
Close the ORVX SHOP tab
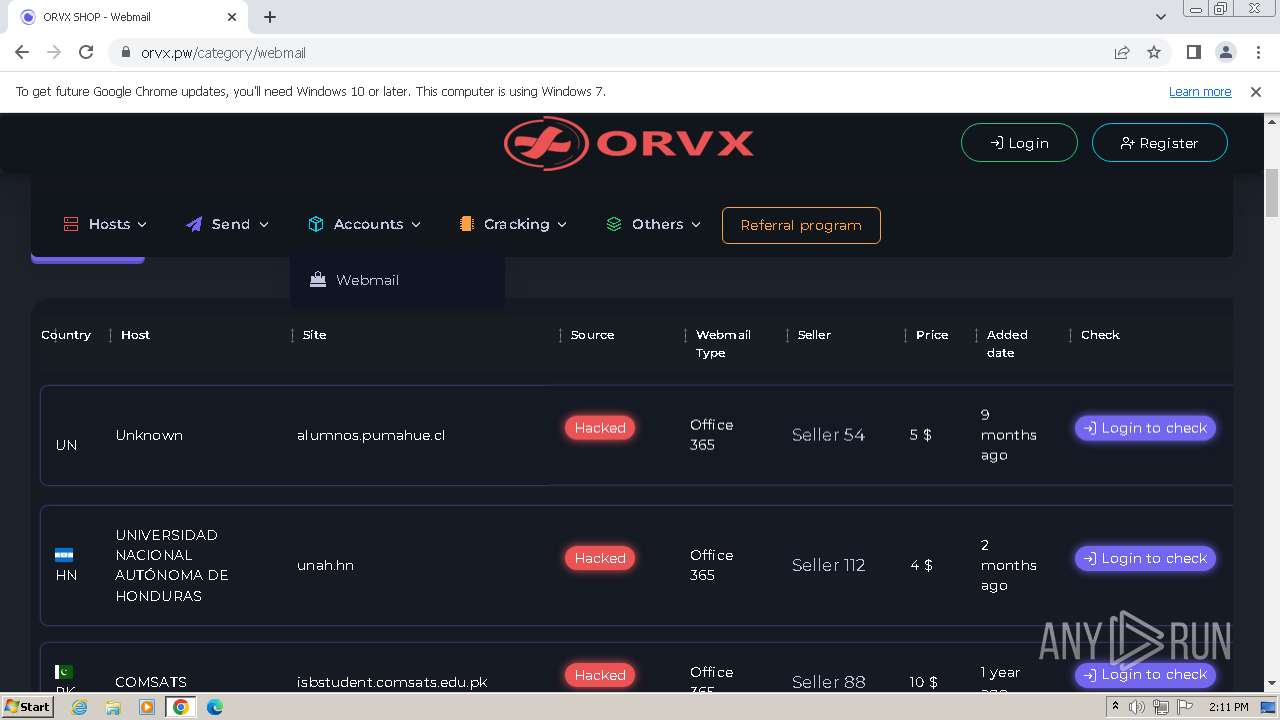[x=232, y=17]
